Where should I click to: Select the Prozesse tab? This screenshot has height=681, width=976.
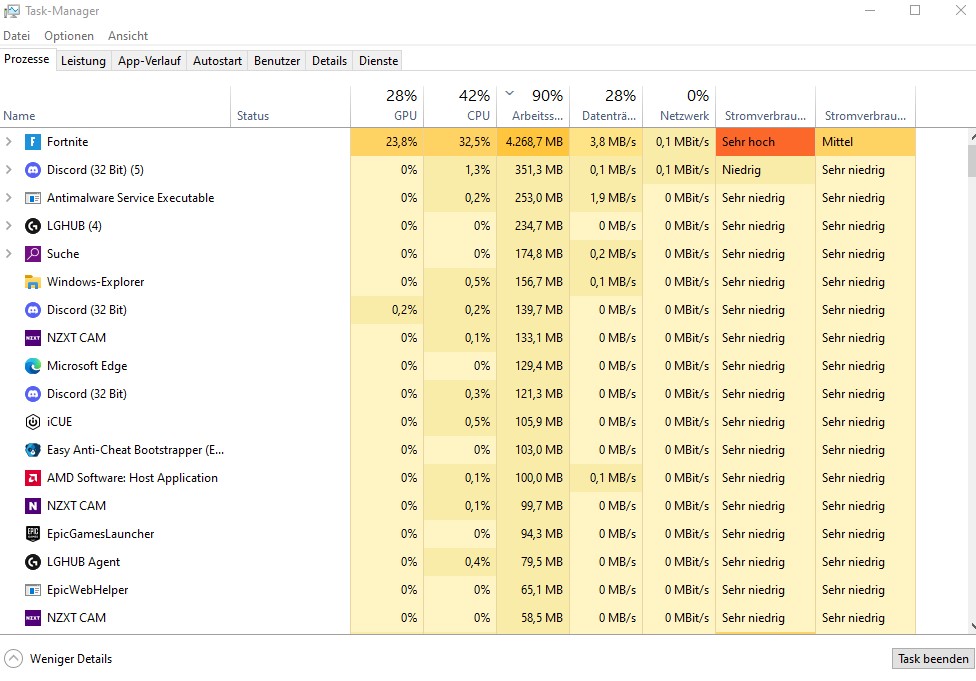[27, 59]
